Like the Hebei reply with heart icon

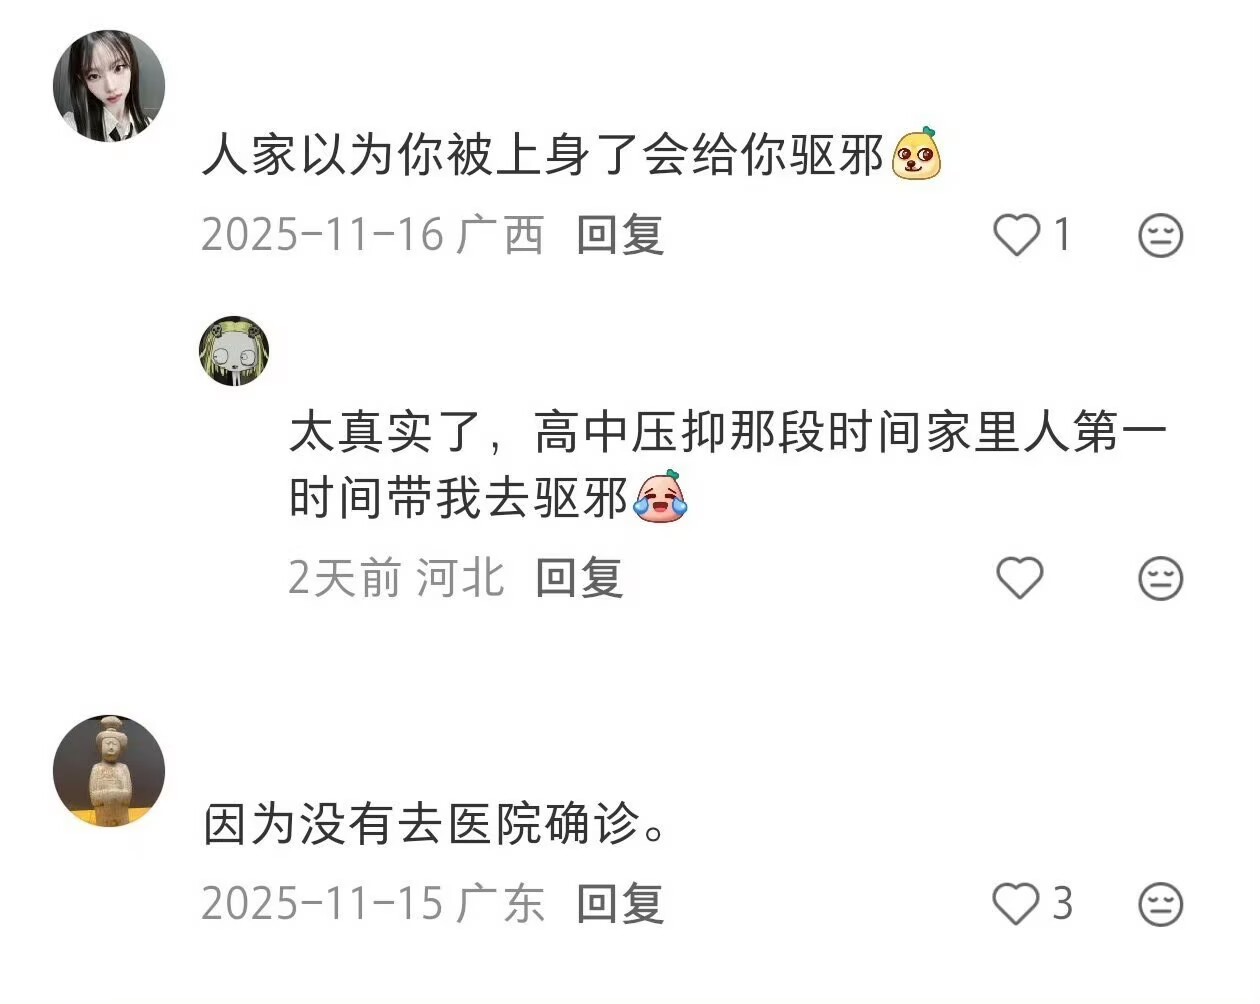(x=1020, y=578)
